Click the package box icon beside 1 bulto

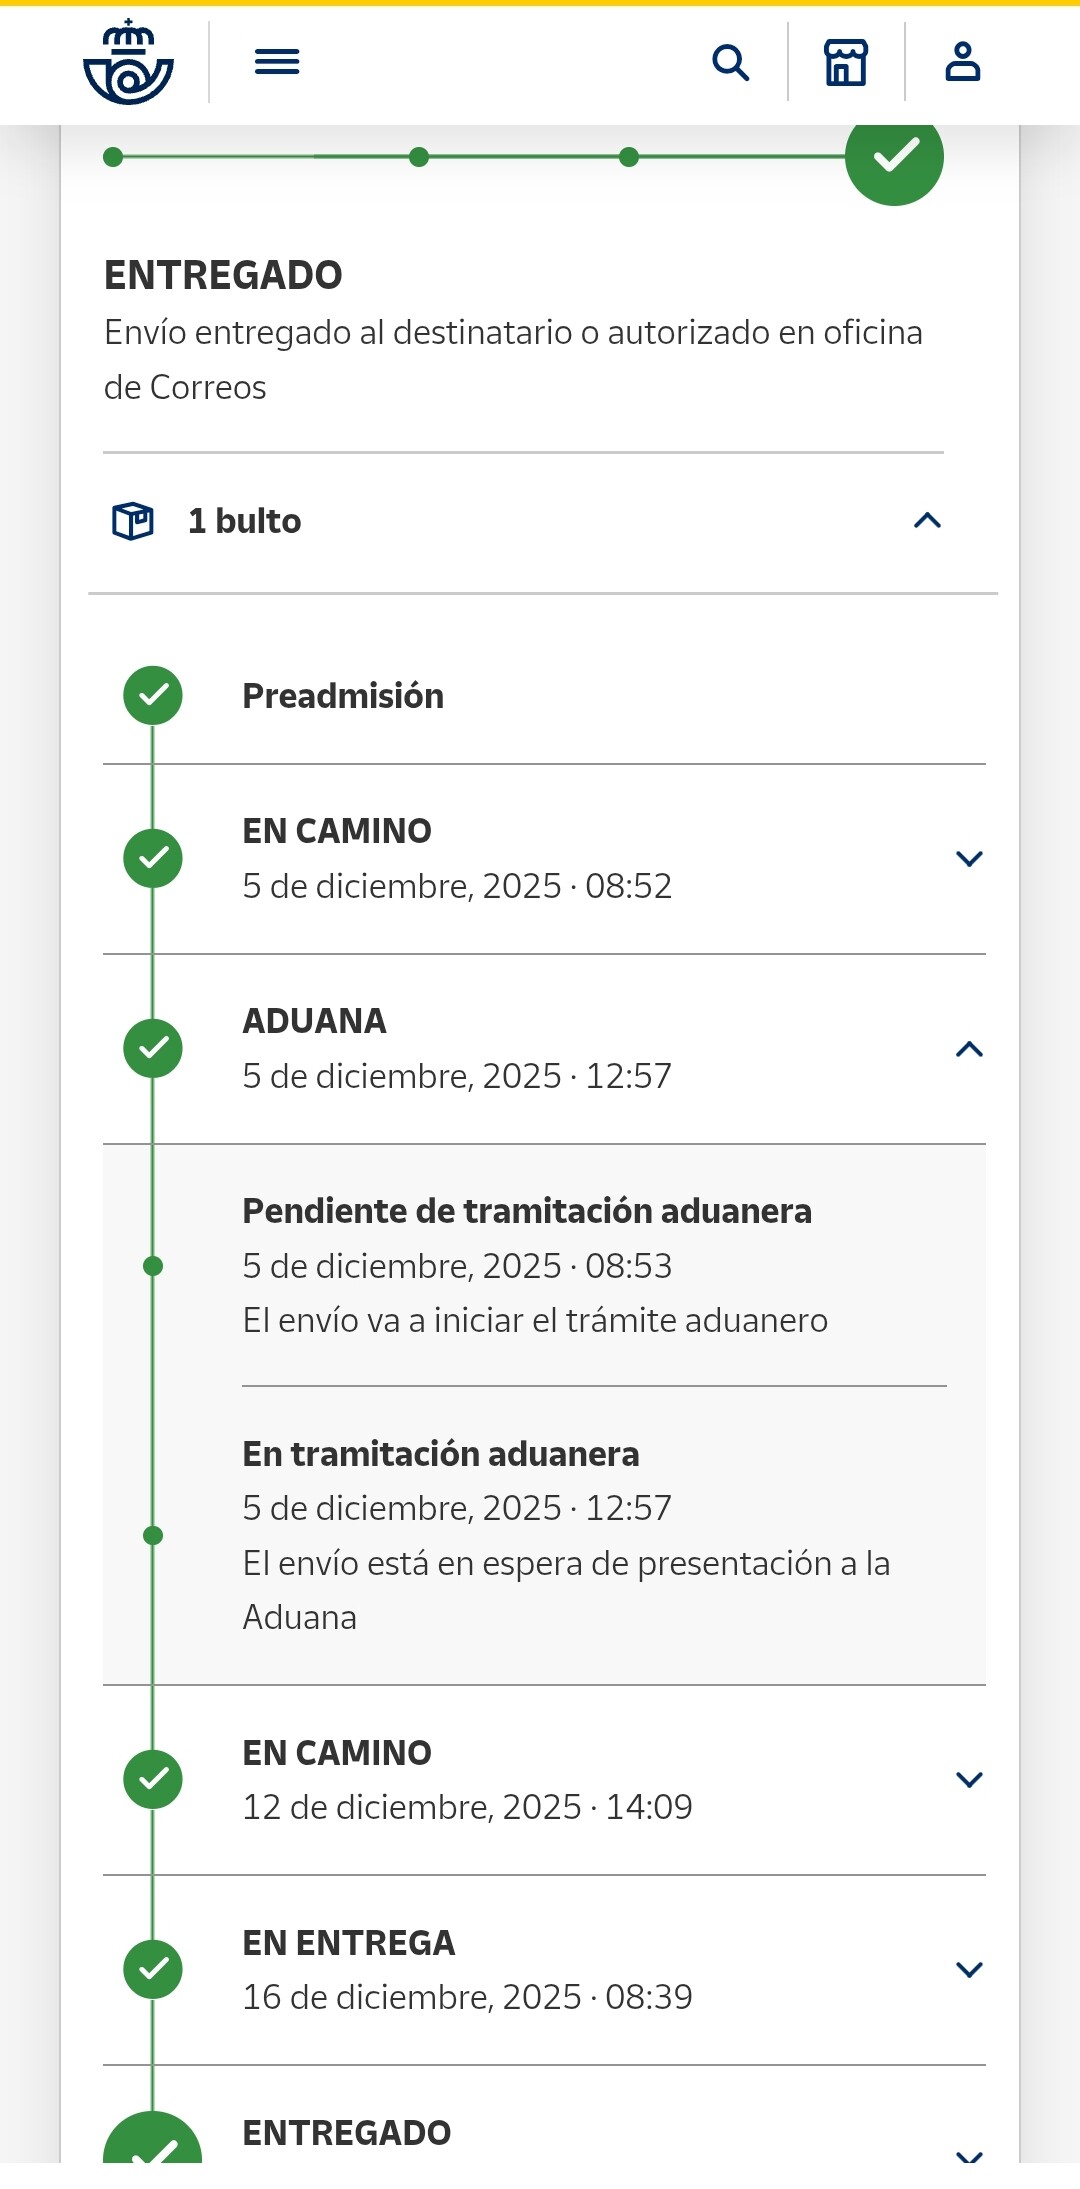[x=133, y=521]
